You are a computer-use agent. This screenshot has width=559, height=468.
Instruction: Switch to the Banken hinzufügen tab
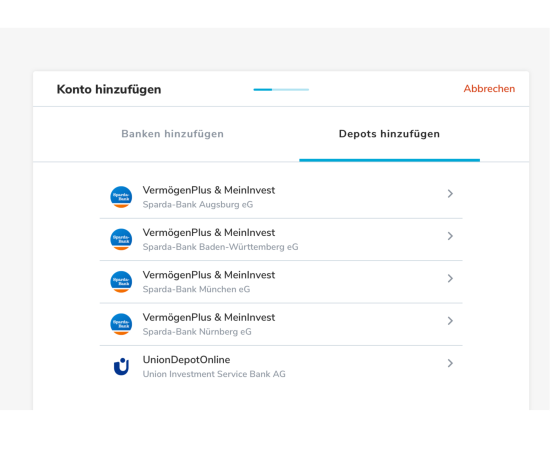coord(173,134)
